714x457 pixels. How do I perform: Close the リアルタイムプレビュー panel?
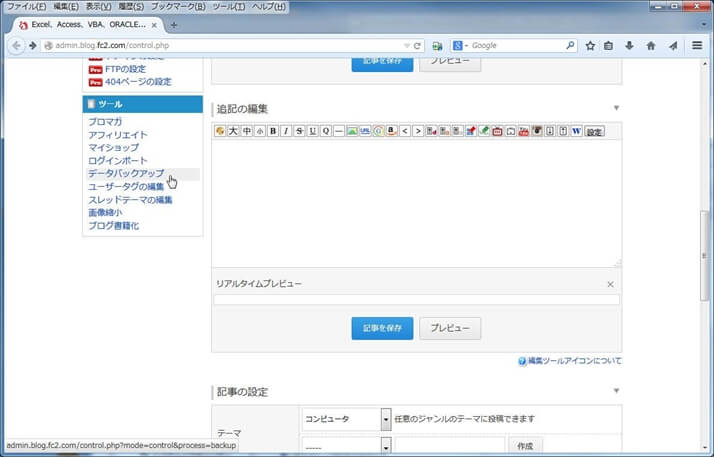pyautogui.click(x=610, y=284)
